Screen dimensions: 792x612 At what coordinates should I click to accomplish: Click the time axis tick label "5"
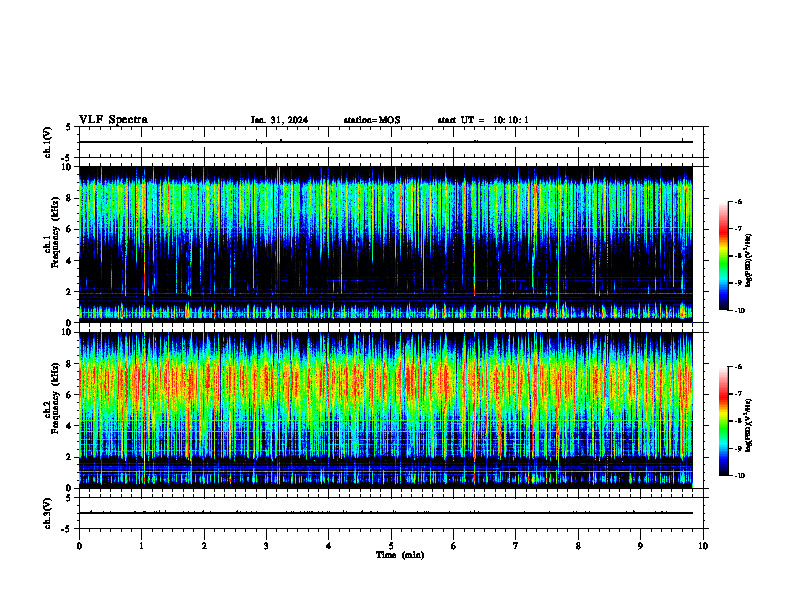[x=391, y=546]
